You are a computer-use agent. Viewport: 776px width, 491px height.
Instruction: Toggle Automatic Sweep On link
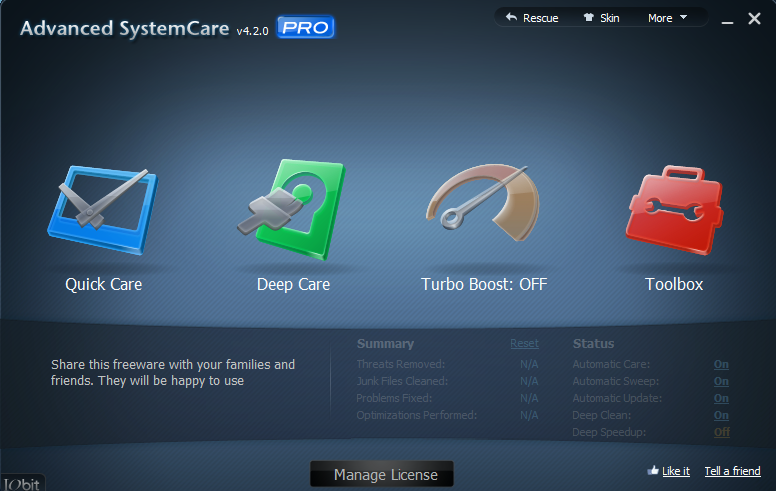tap(721, 381)
